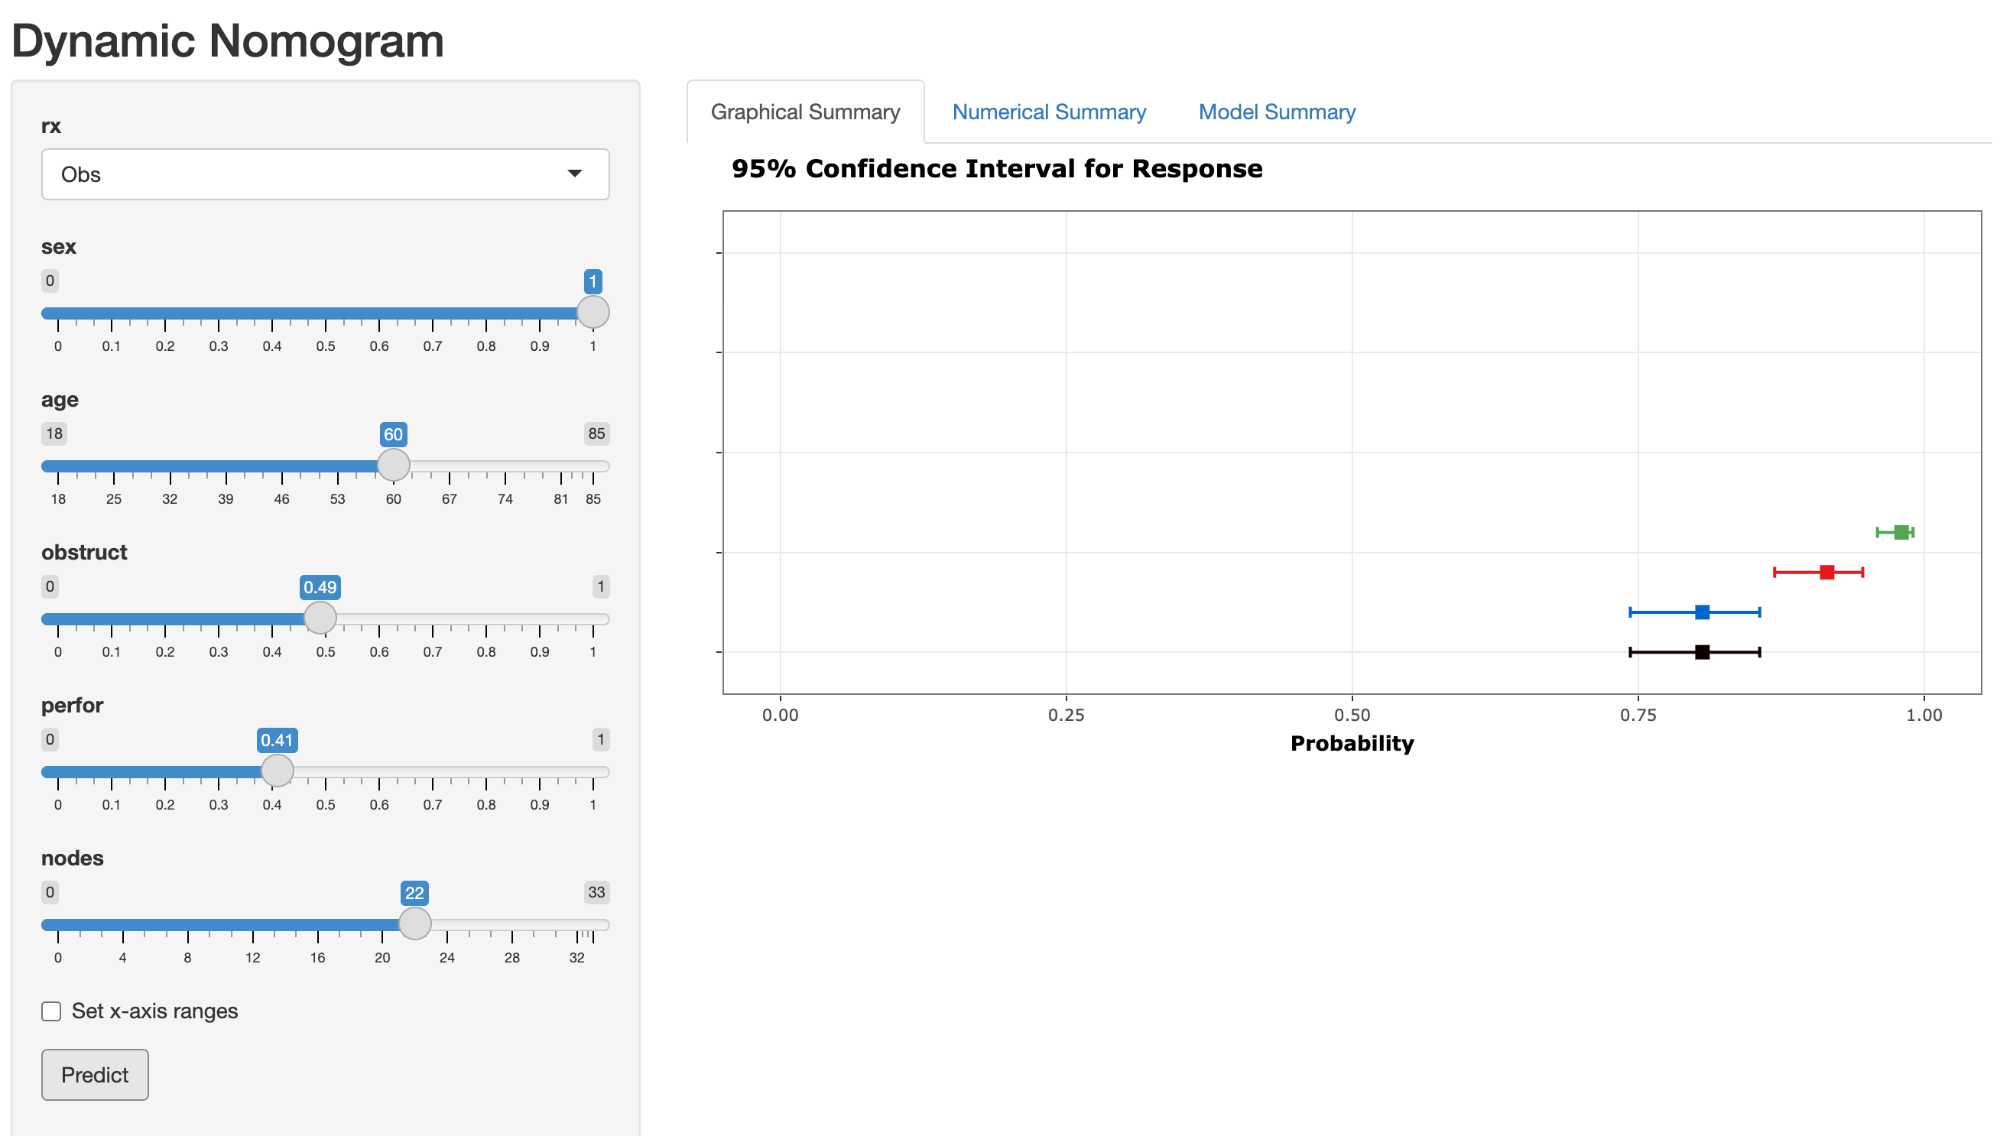Click the nodes maximum label 33
The height and width of the screenshot is (1136, 2000).
597,893
